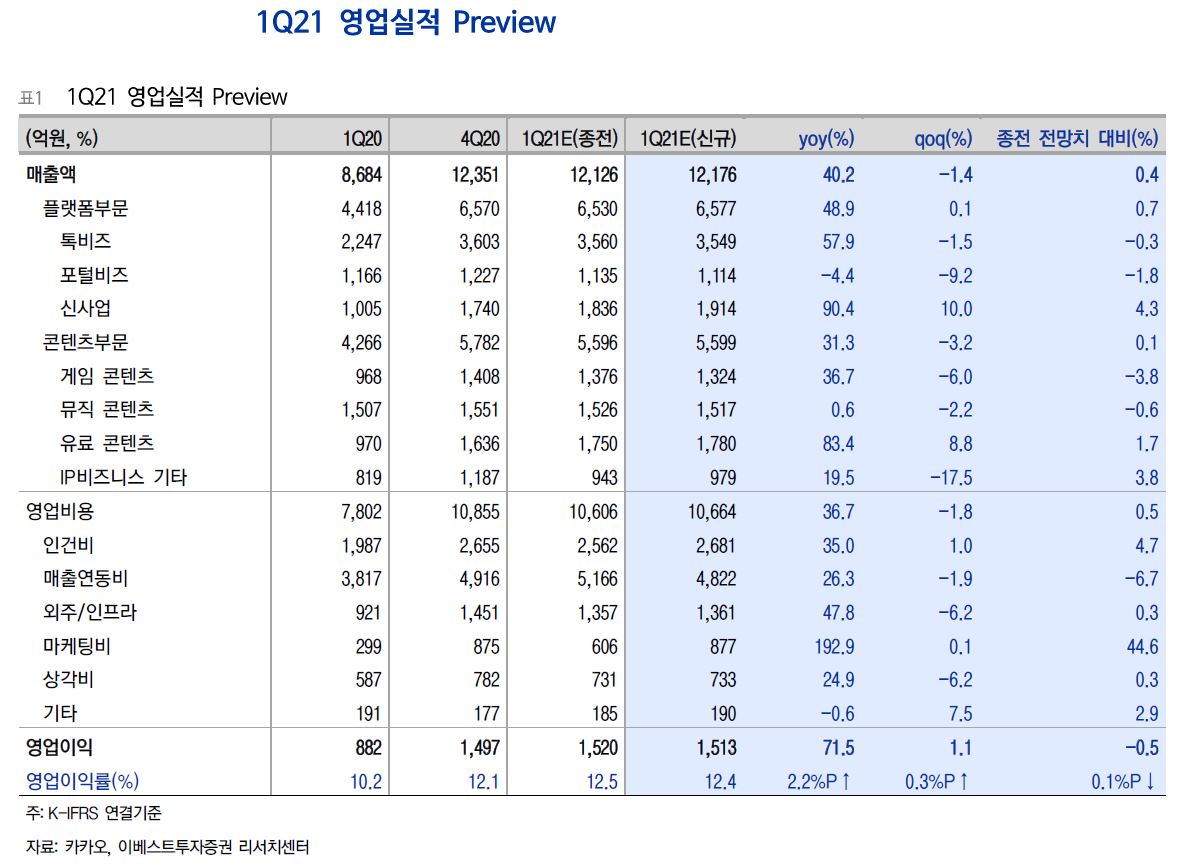
Task: Click 1Q20 operating margin '10.2'
Action: (x=366, y=782)
